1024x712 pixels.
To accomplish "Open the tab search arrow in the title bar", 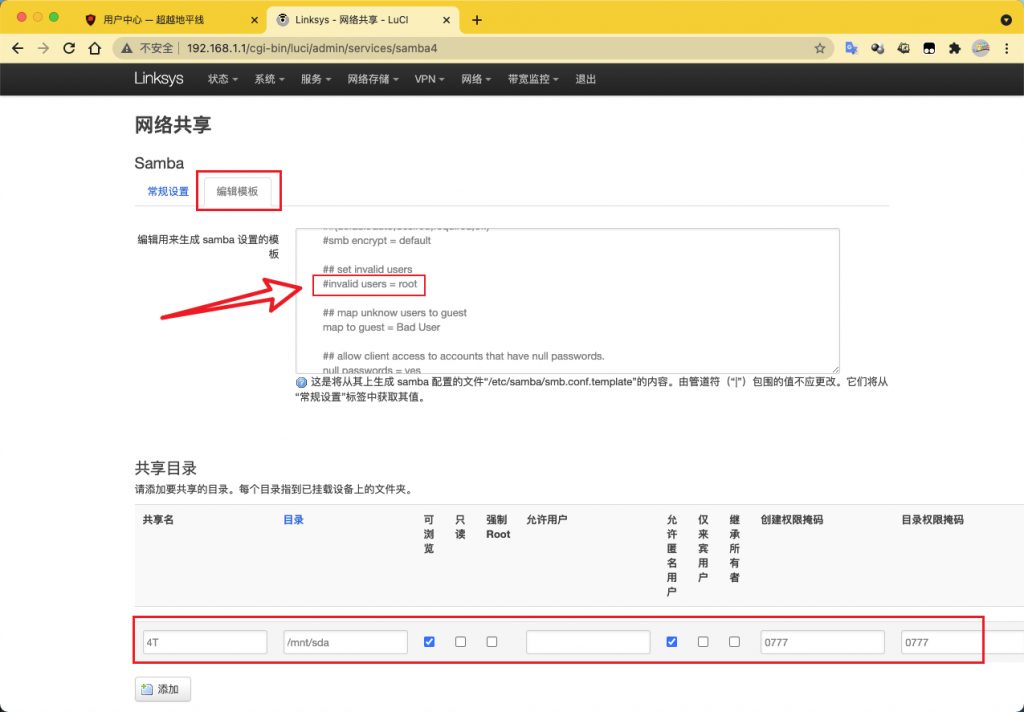I will [1006, 20].
